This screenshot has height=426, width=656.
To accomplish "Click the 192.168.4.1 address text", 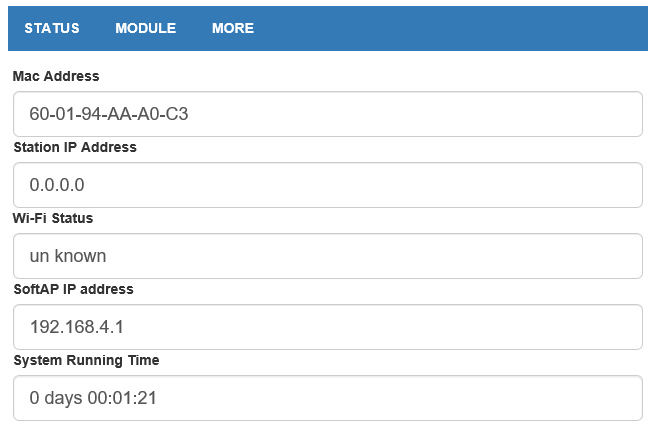I will (77, 327).
